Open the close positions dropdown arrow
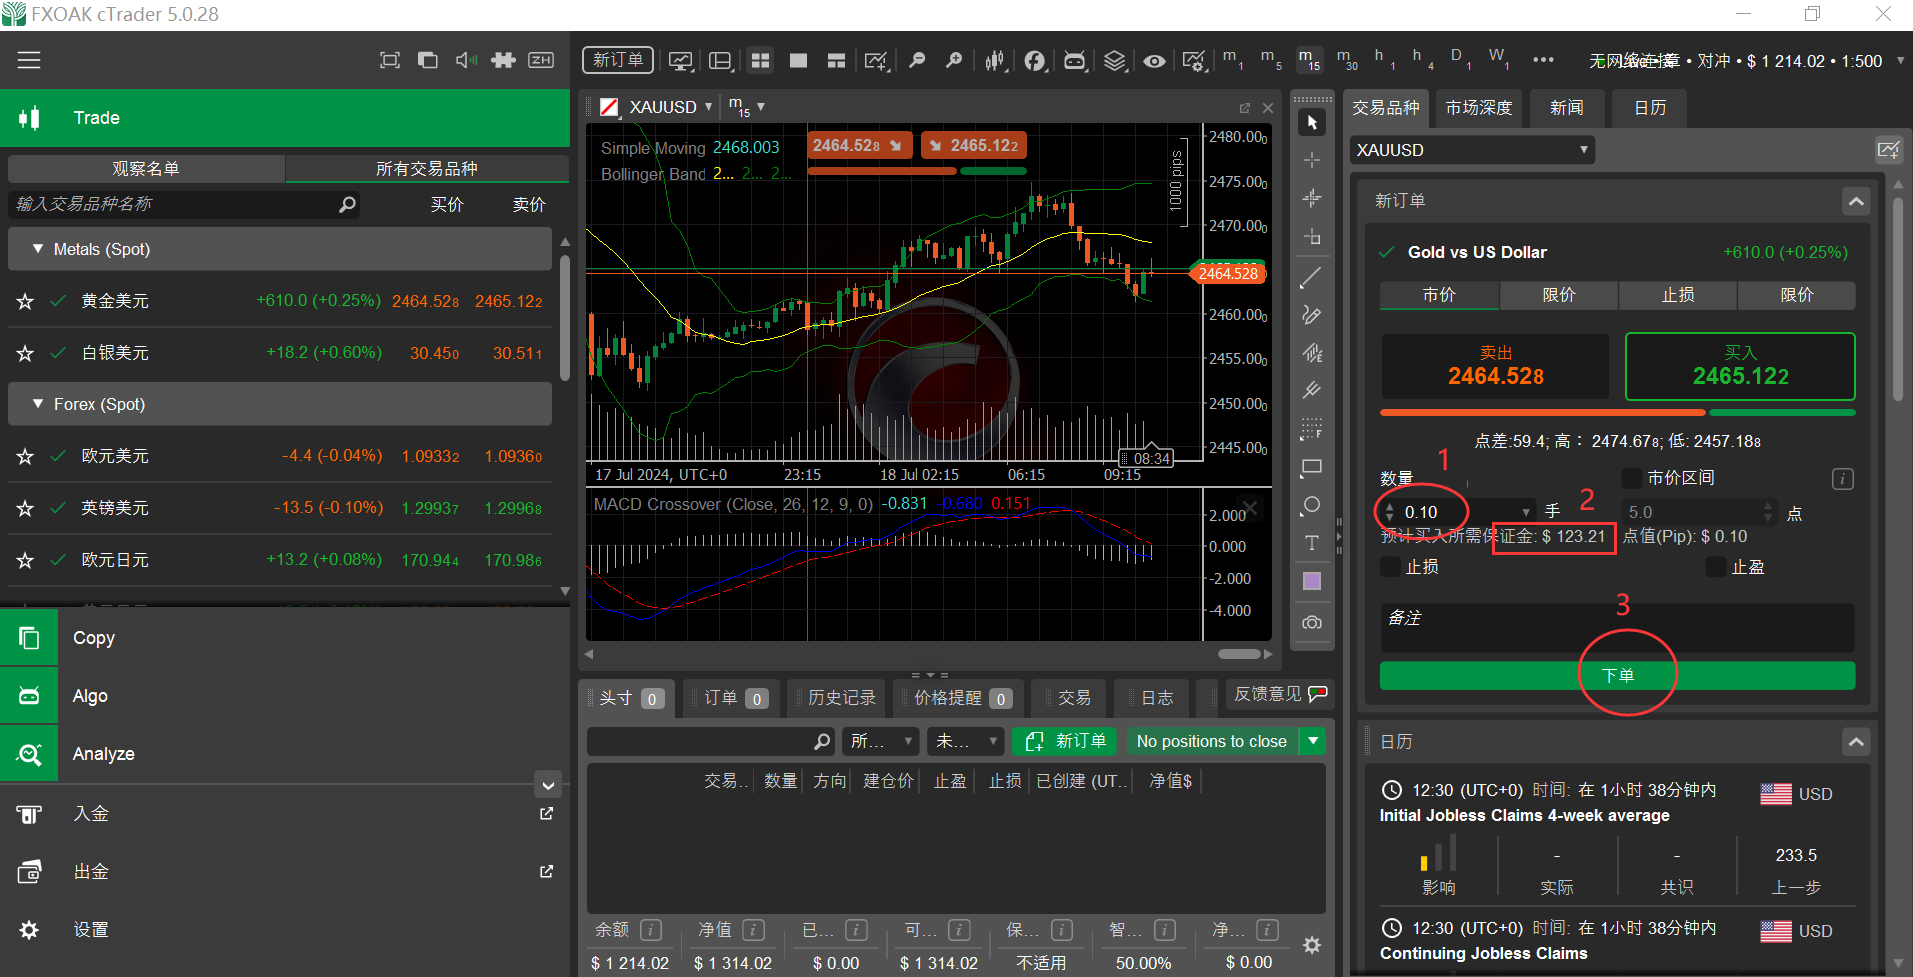Screen dimensions: 1913x977 pyautogui.click(x=1313, y=741)
